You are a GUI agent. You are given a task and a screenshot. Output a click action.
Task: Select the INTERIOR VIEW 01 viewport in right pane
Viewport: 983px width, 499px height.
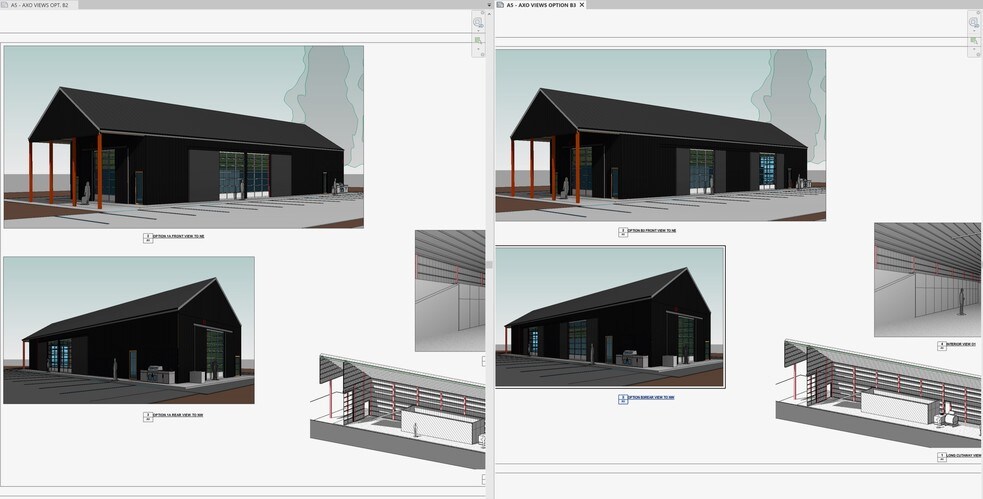[927, 279]
